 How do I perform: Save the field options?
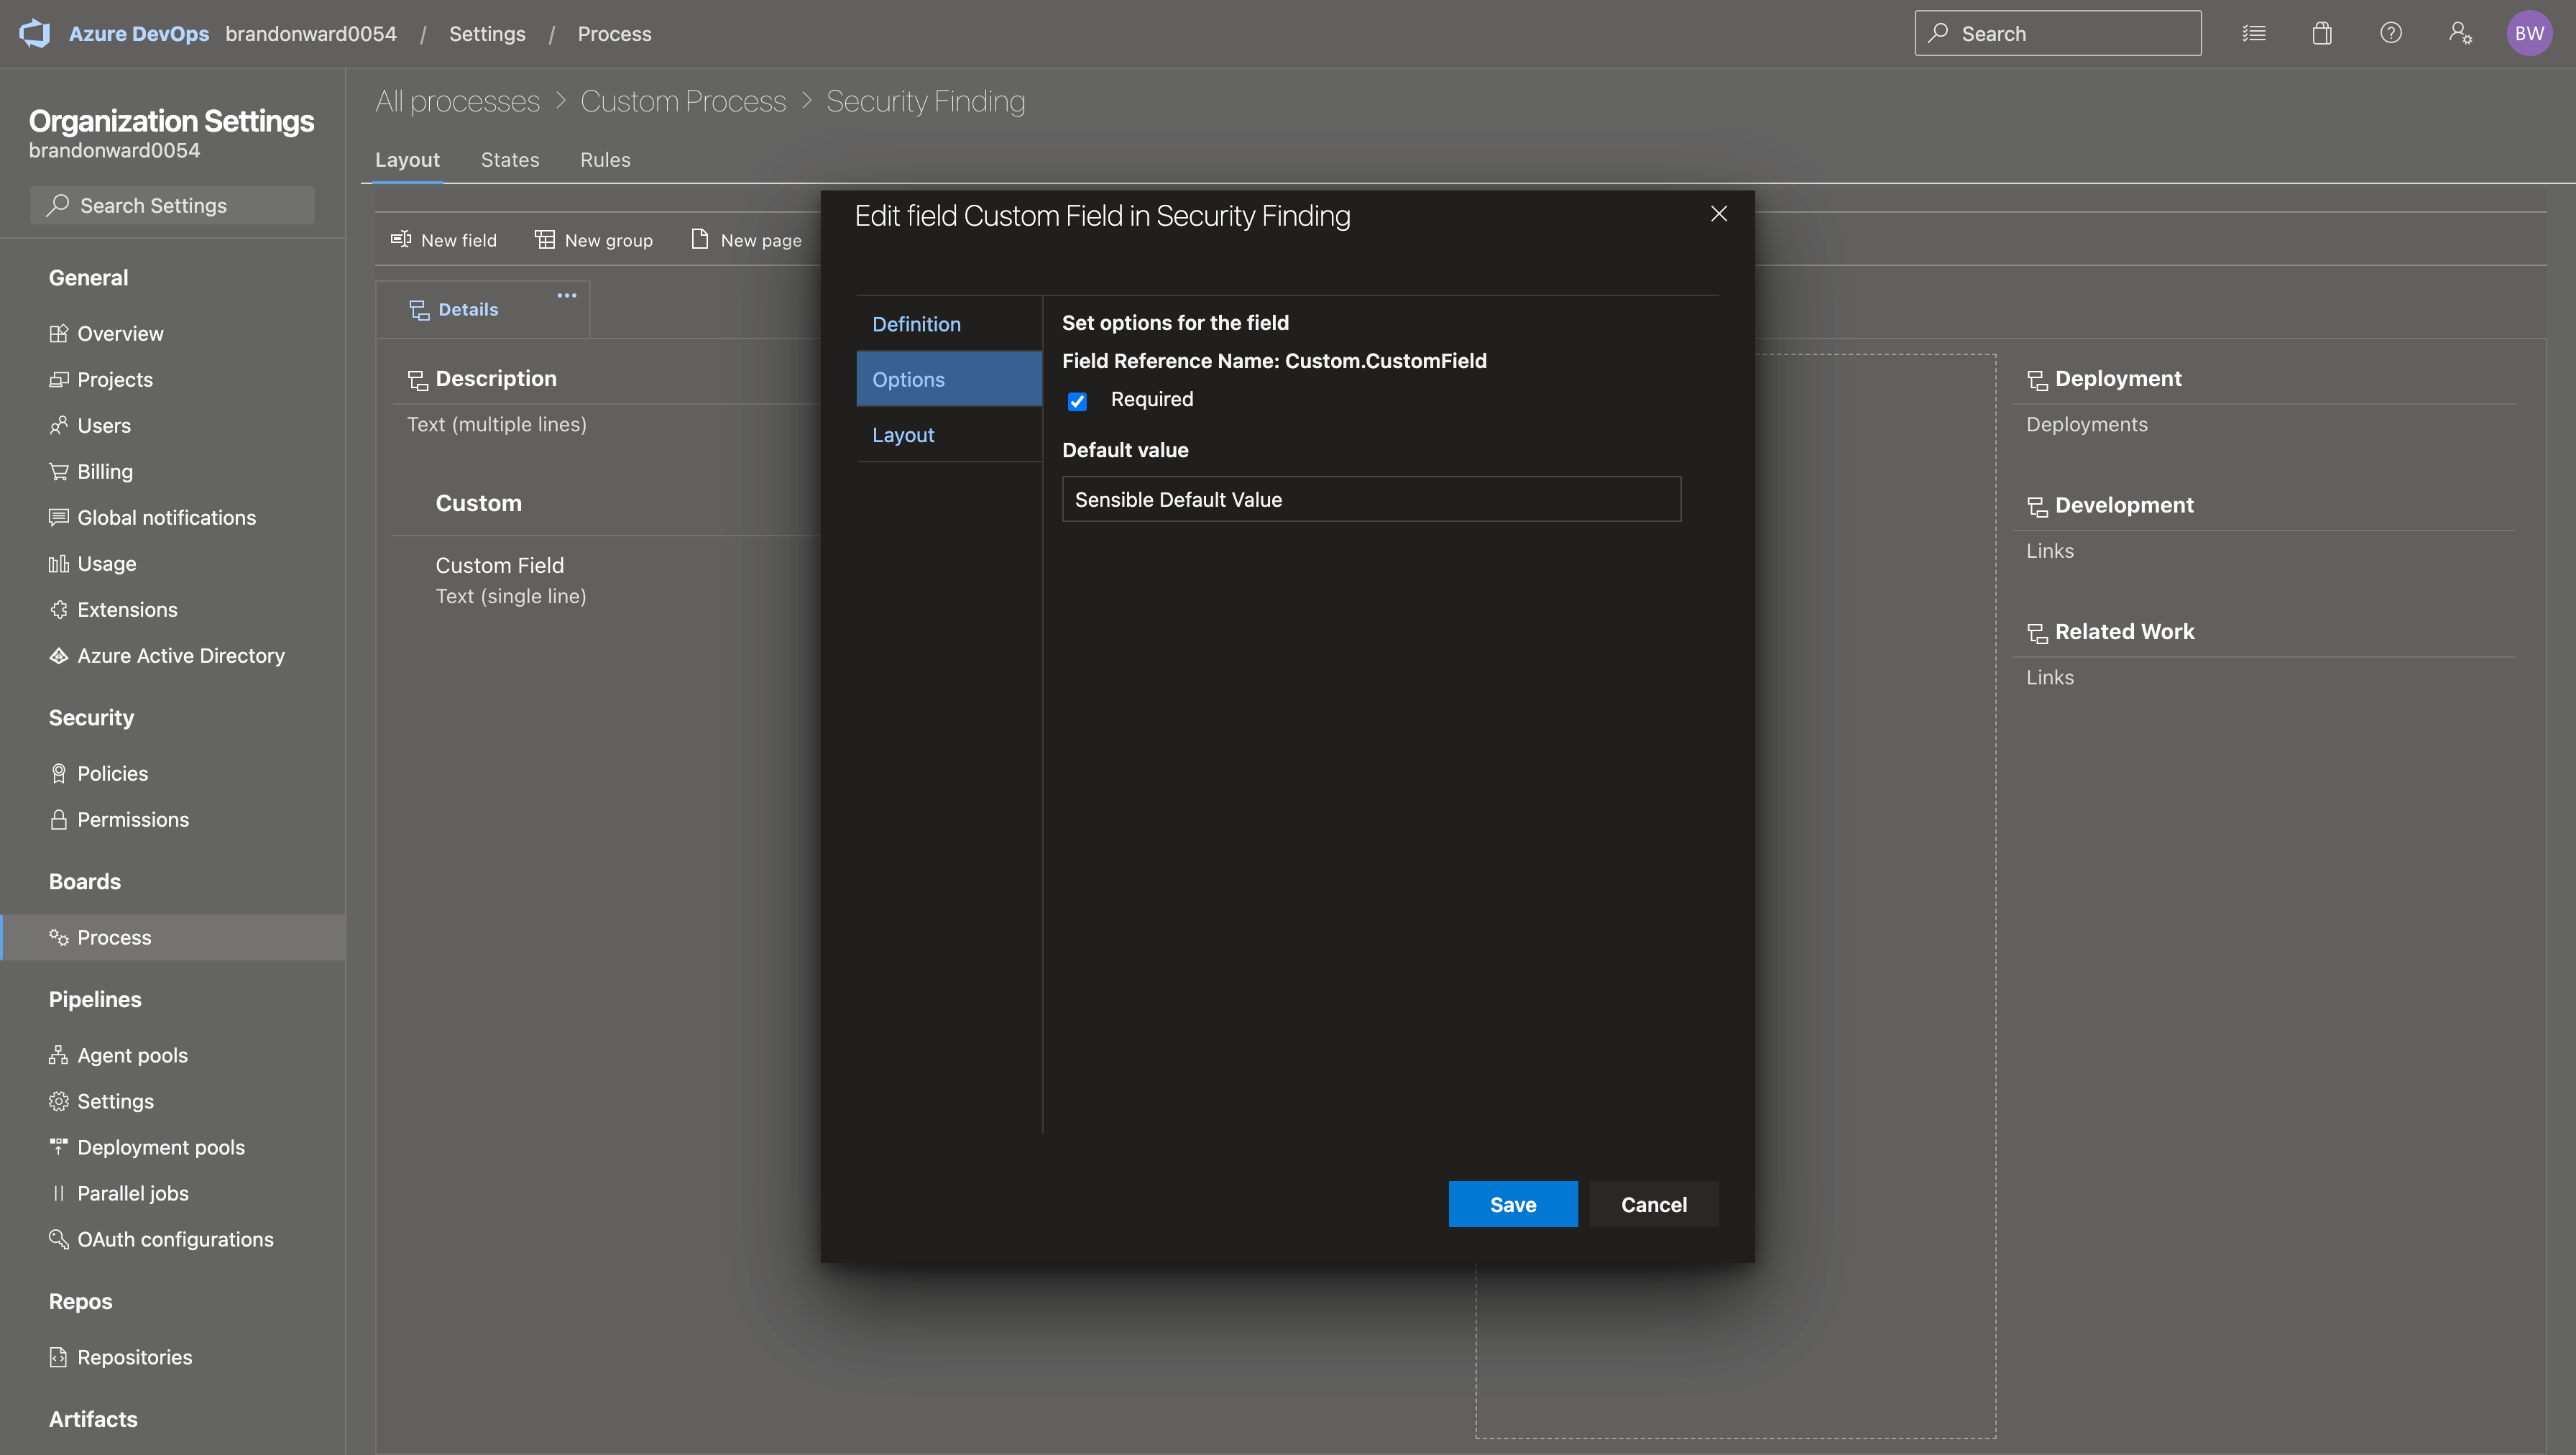(1512, 1204)
